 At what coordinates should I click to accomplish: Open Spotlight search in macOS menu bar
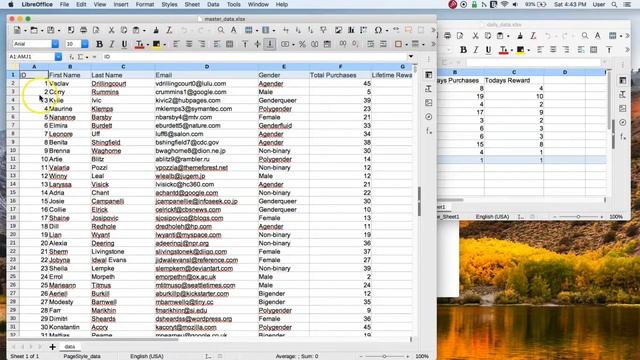click(x=614, y=4)
